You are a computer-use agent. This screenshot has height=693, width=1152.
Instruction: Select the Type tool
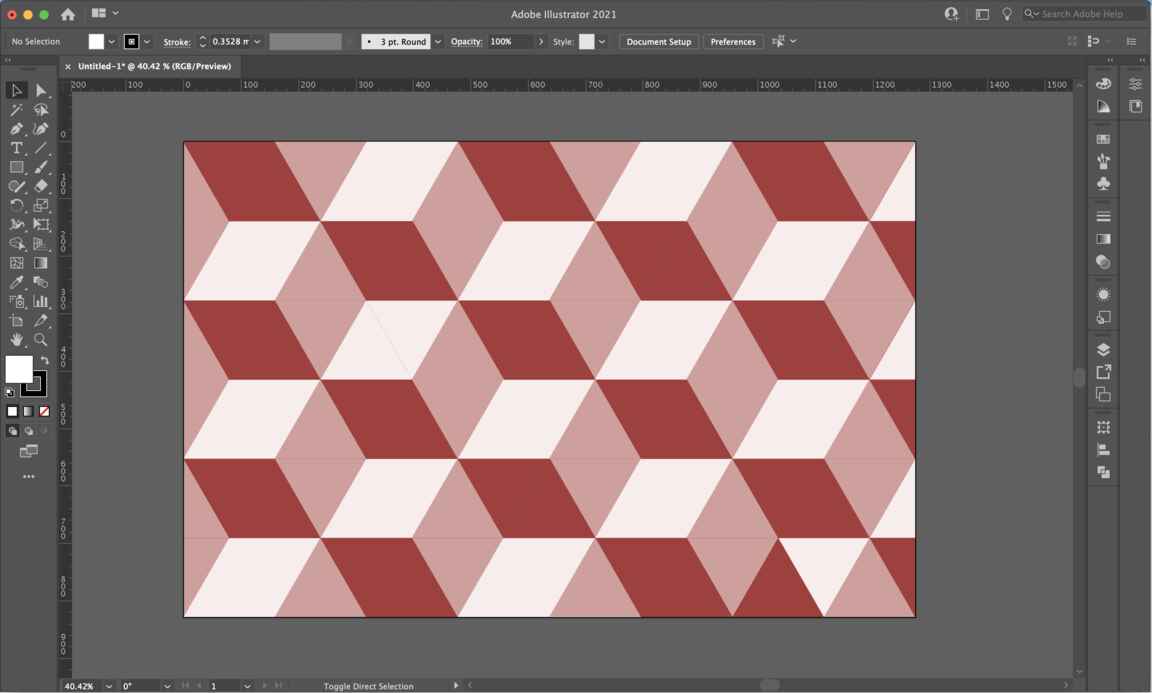16,148
